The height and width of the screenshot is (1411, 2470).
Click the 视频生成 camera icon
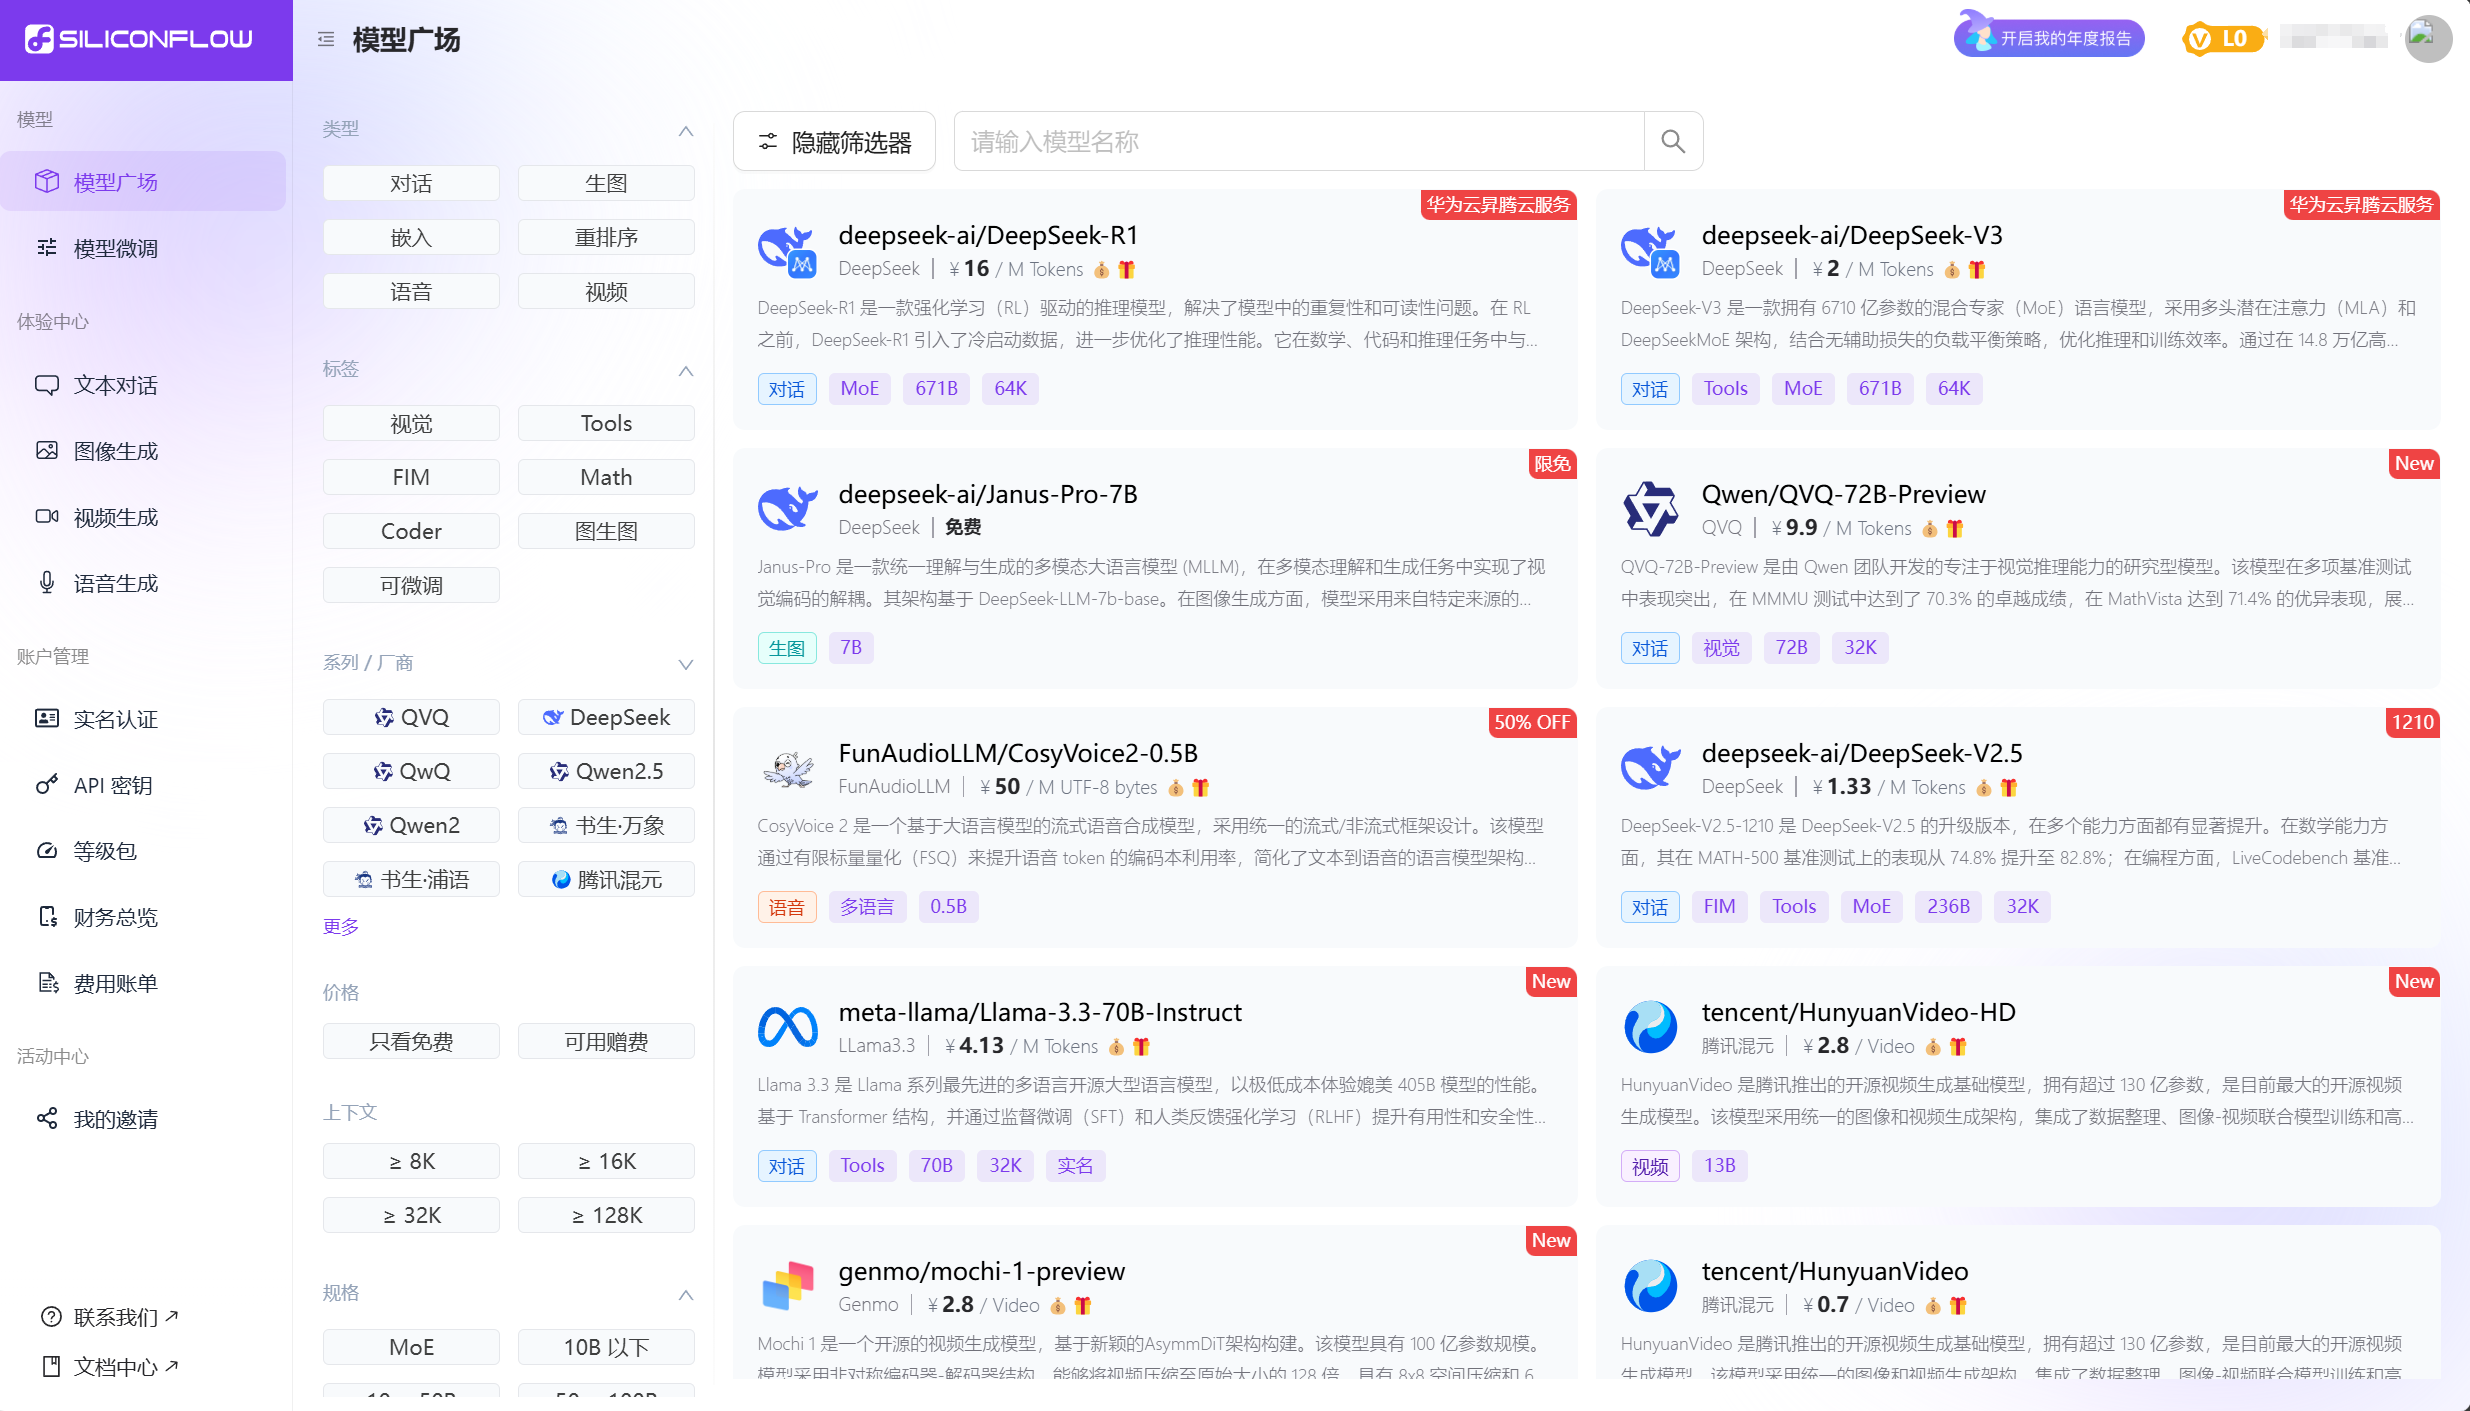[x=47, y=516]
